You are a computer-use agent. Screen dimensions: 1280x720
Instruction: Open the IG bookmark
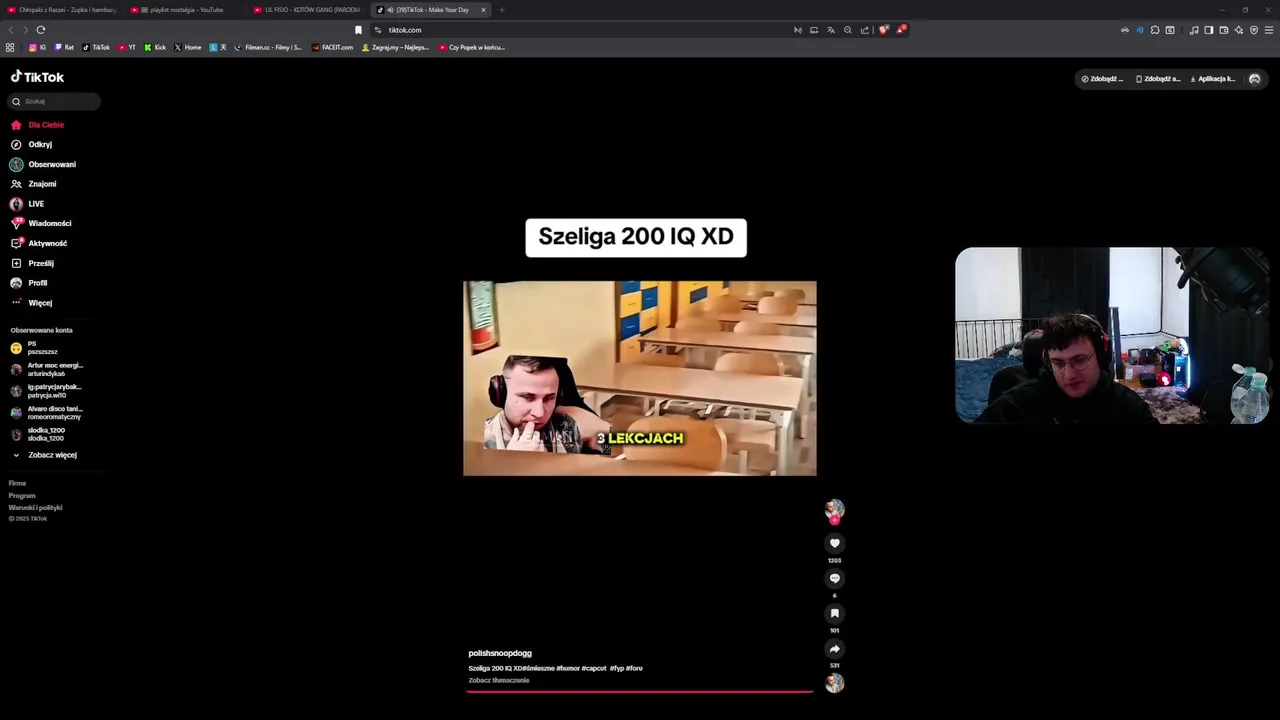(x=38, y=47)
